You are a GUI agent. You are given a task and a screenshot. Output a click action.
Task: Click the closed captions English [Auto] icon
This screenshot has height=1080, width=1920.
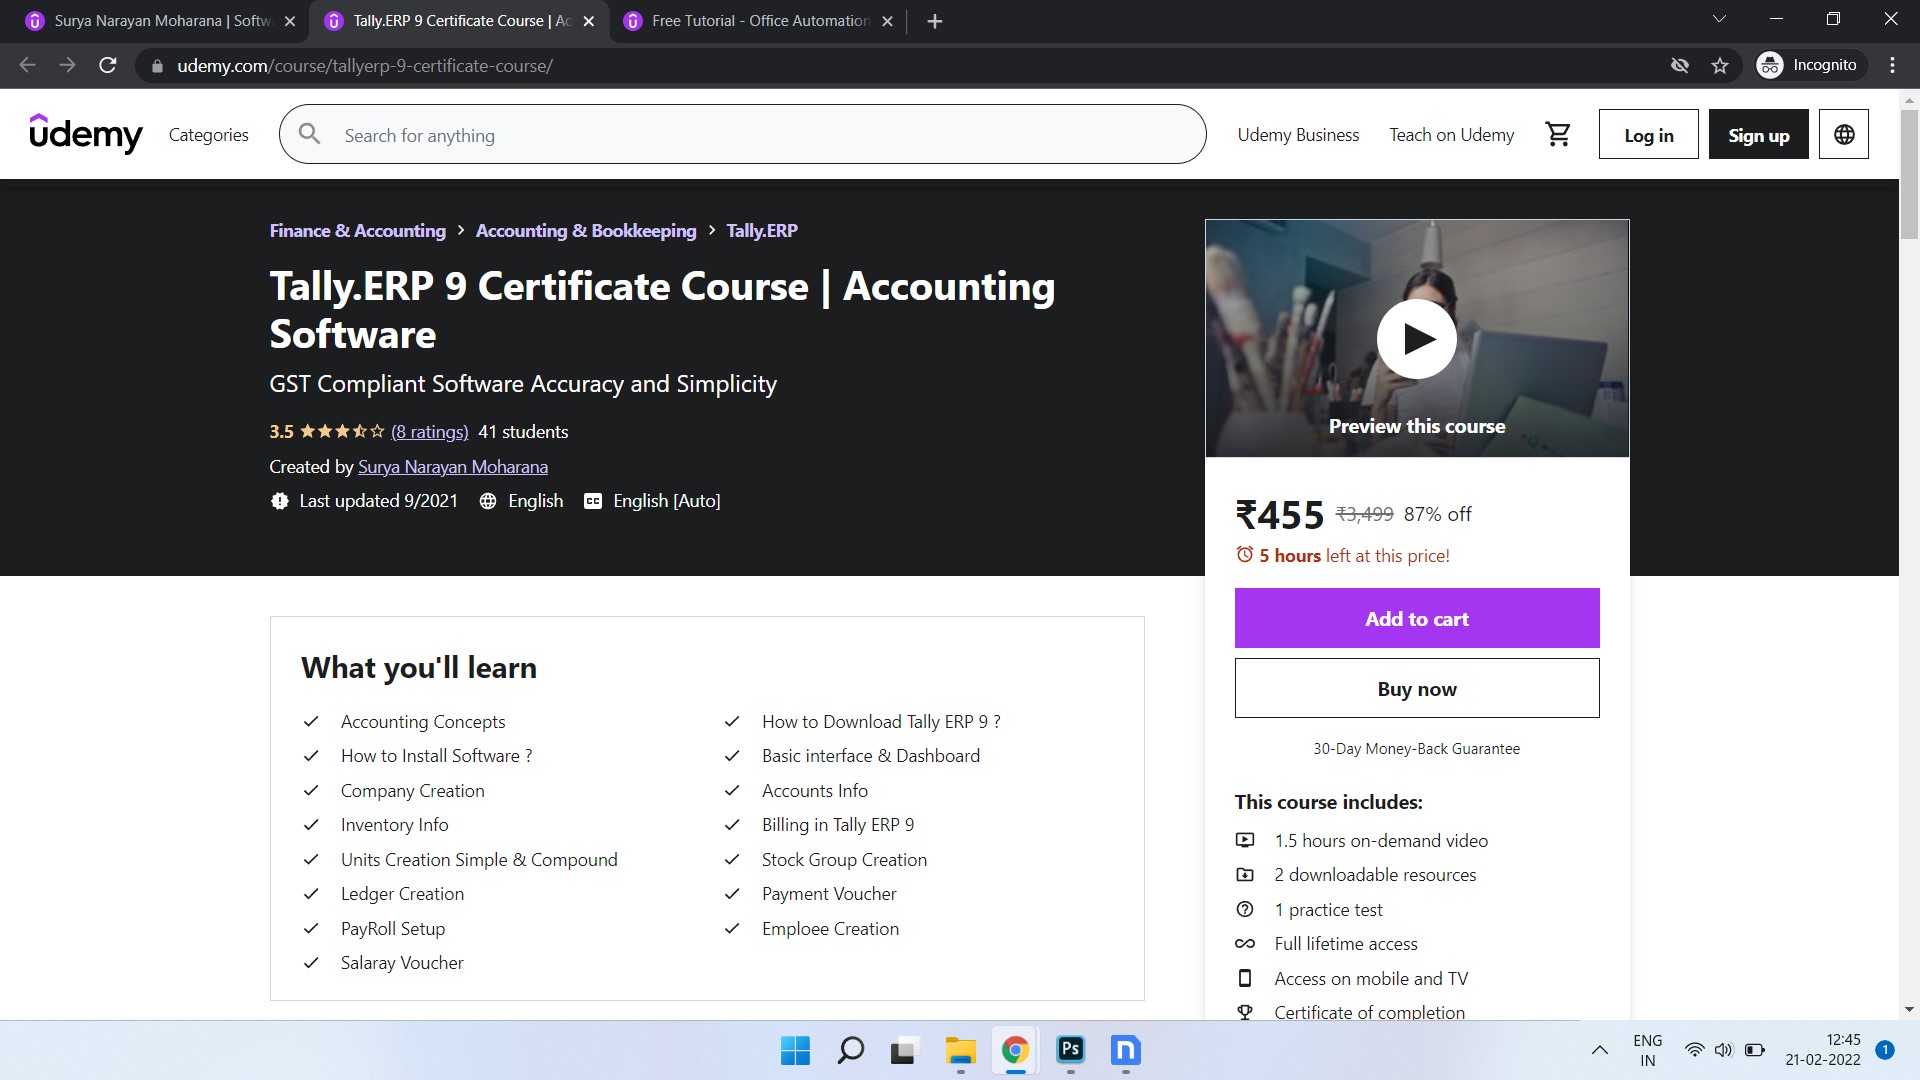pyautogui.click(x=593, y=501)
